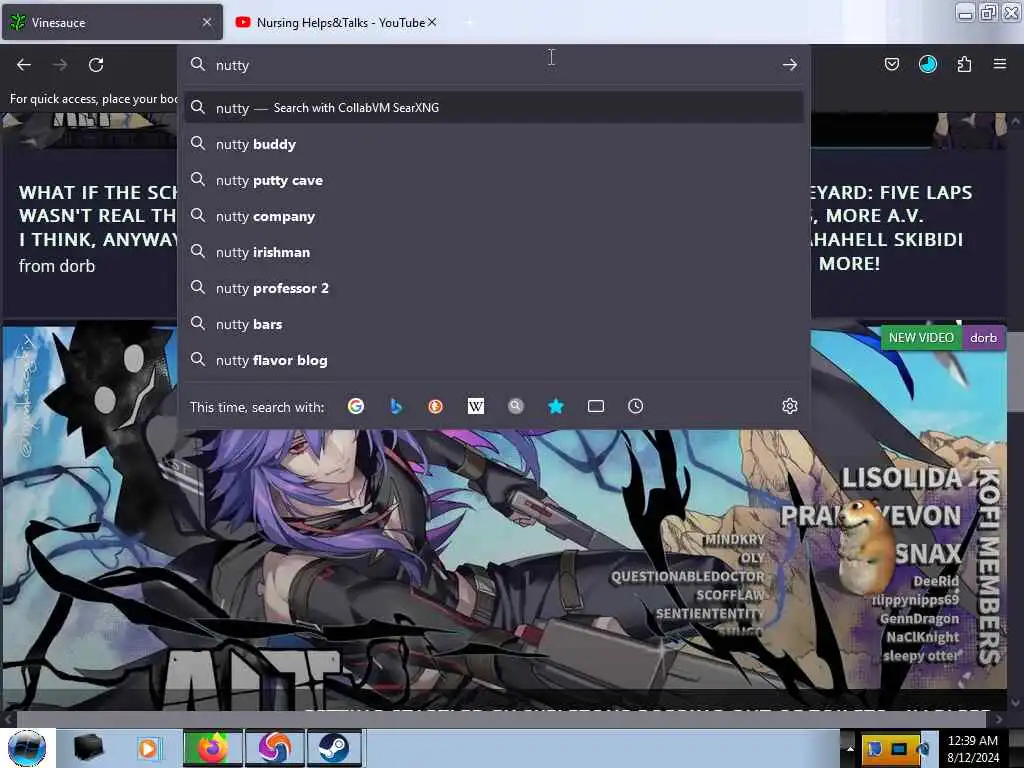Open a new tab with plus
This screenshot has width=1024, height=768.
pos(468,22)
